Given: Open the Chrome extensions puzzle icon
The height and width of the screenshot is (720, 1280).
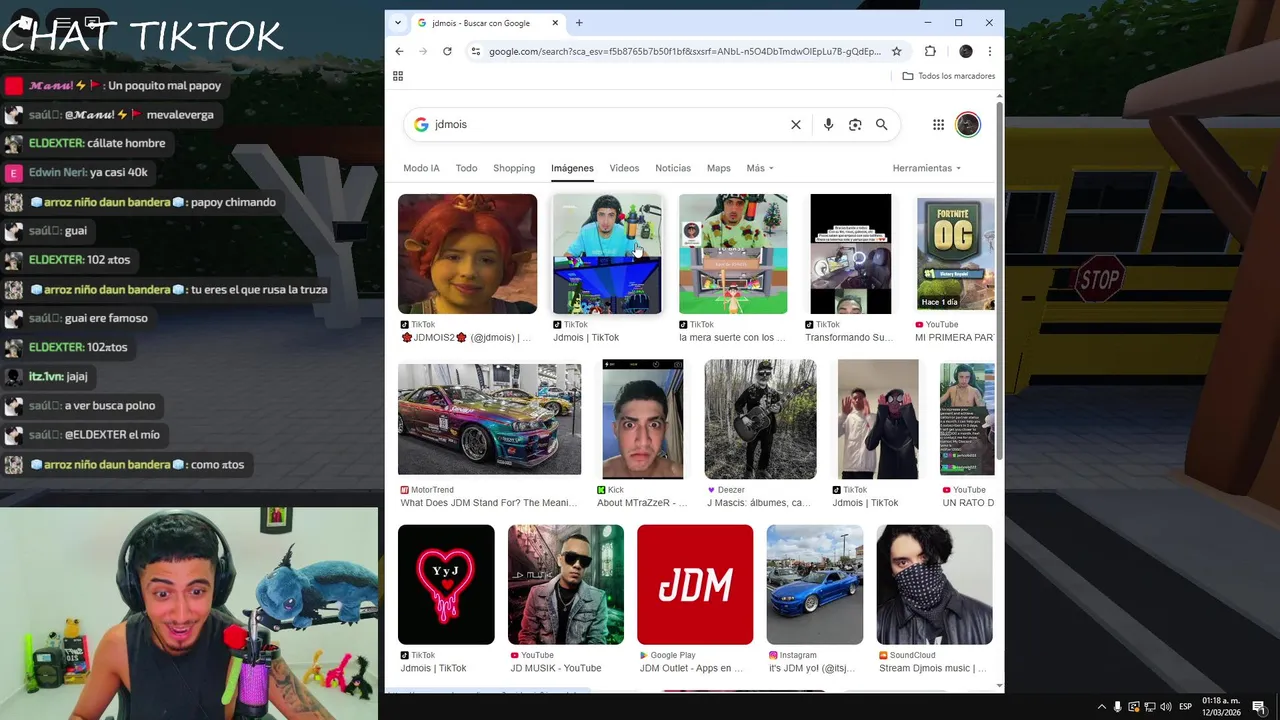Looking at the screenshot, I should click(930, 51).
